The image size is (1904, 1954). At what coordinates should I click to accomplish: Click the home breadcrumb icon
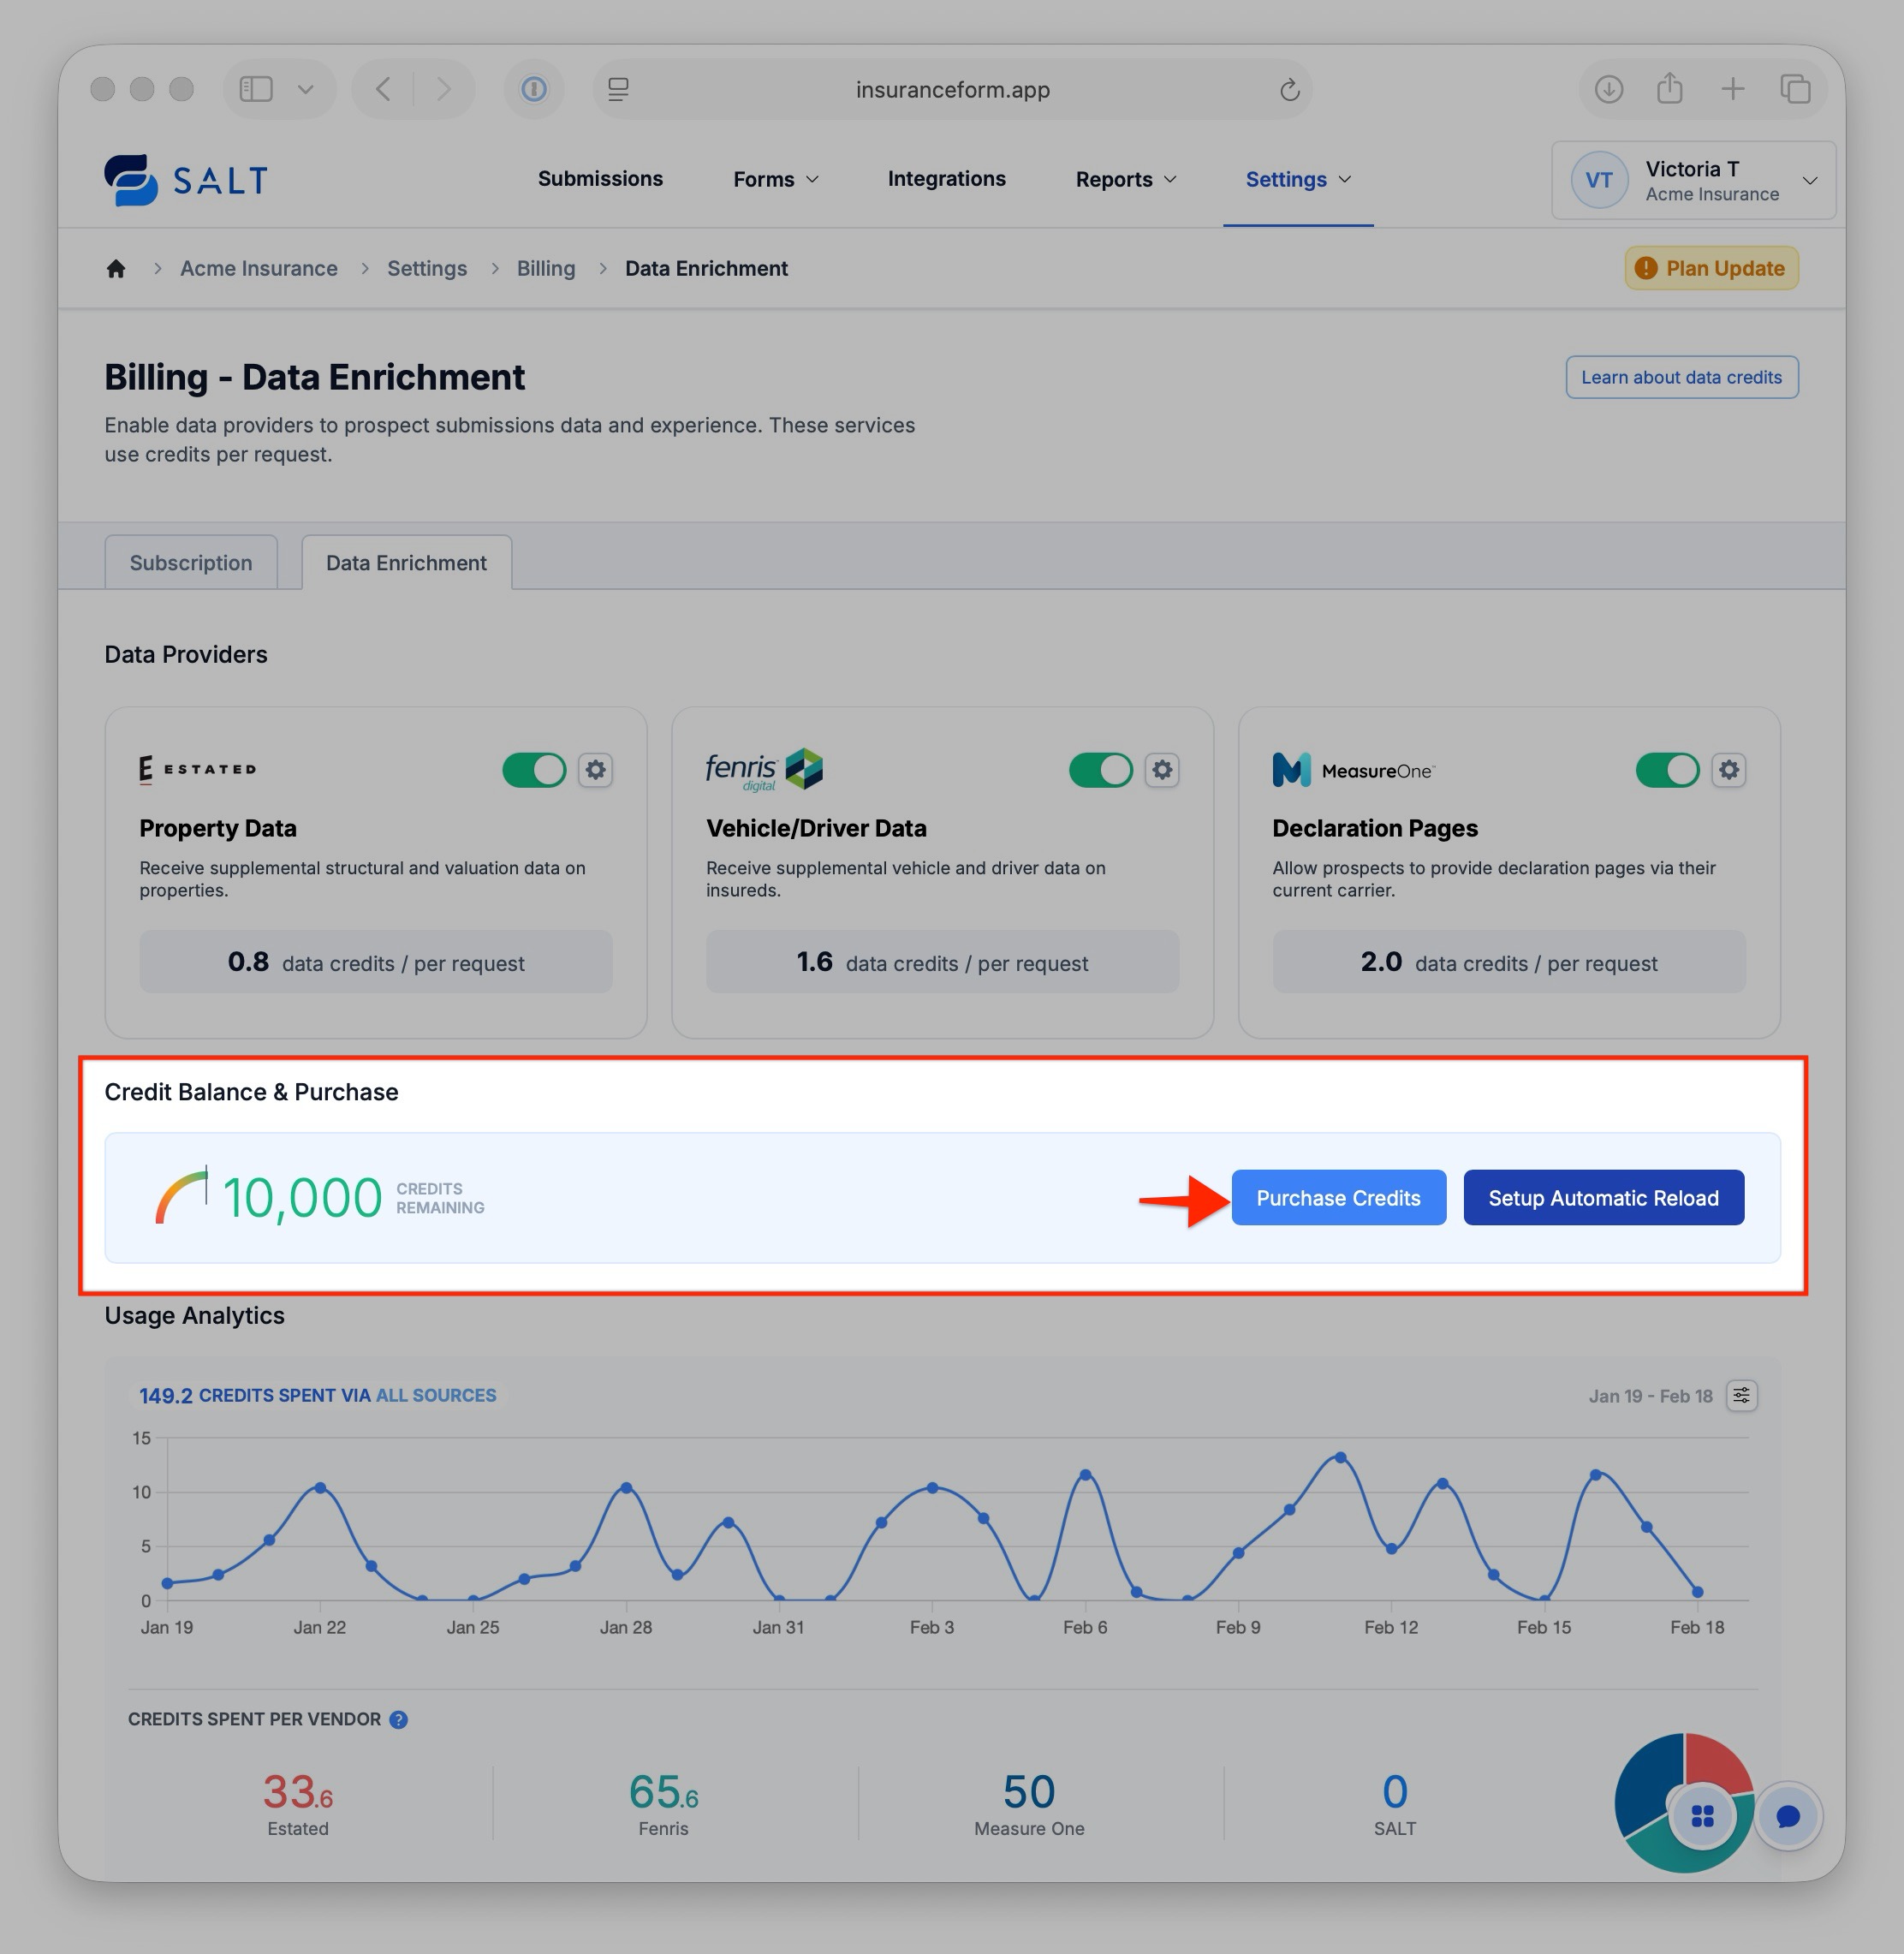click(x=116, y=269)
